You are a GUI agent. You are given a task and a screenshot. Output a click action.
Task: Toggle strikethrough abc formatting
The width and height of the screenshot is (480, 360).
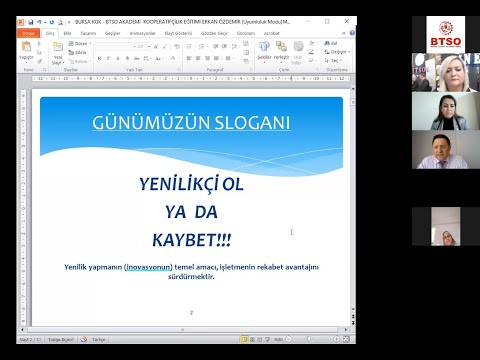[x=137, y=58]
